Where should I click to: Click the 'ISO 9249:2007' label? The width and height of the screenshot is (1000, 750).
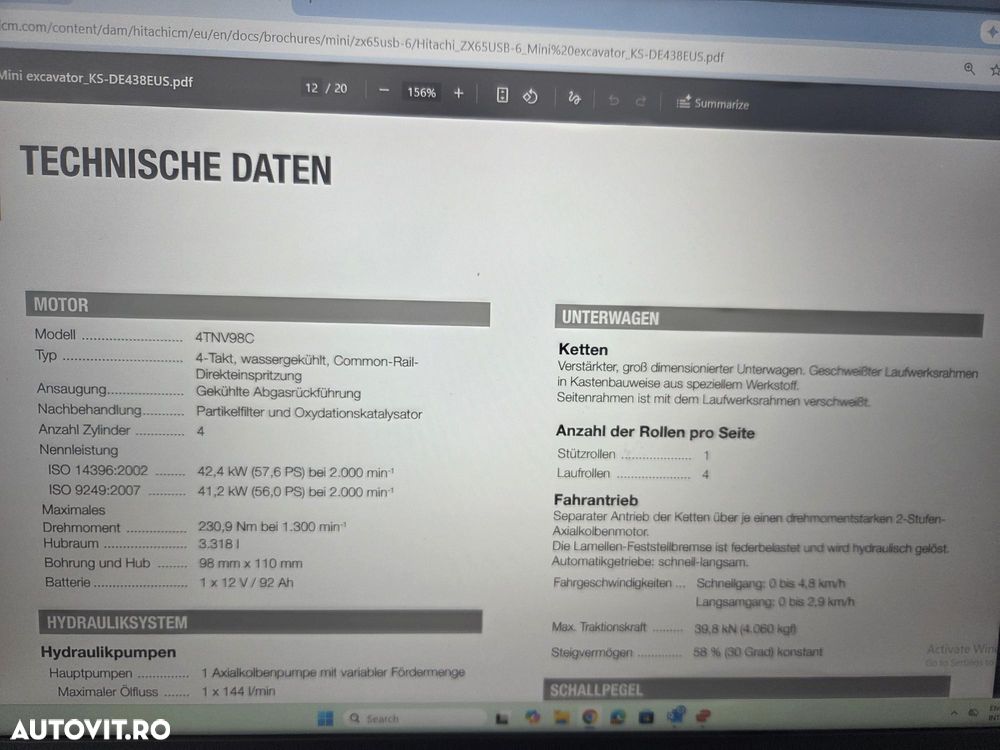[94, 490]
